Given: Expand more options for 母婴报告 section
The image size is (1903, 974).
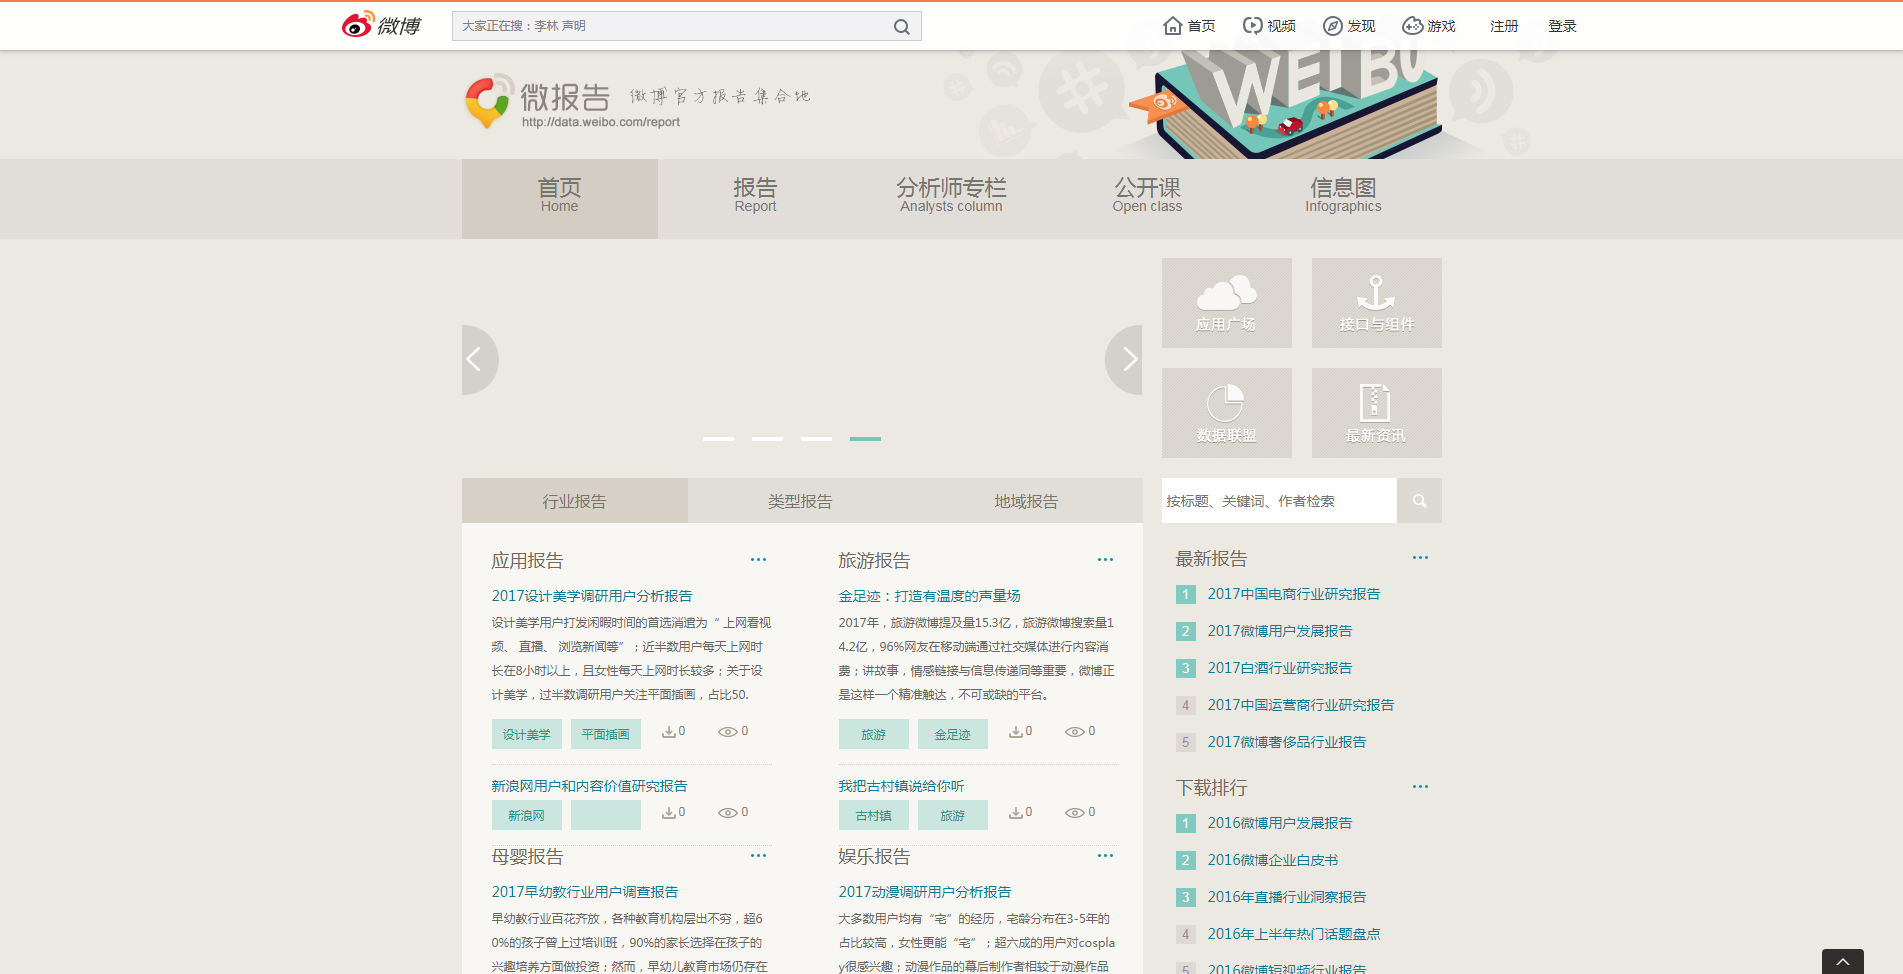Looking at the screenshot, I should tap(758, 856).
